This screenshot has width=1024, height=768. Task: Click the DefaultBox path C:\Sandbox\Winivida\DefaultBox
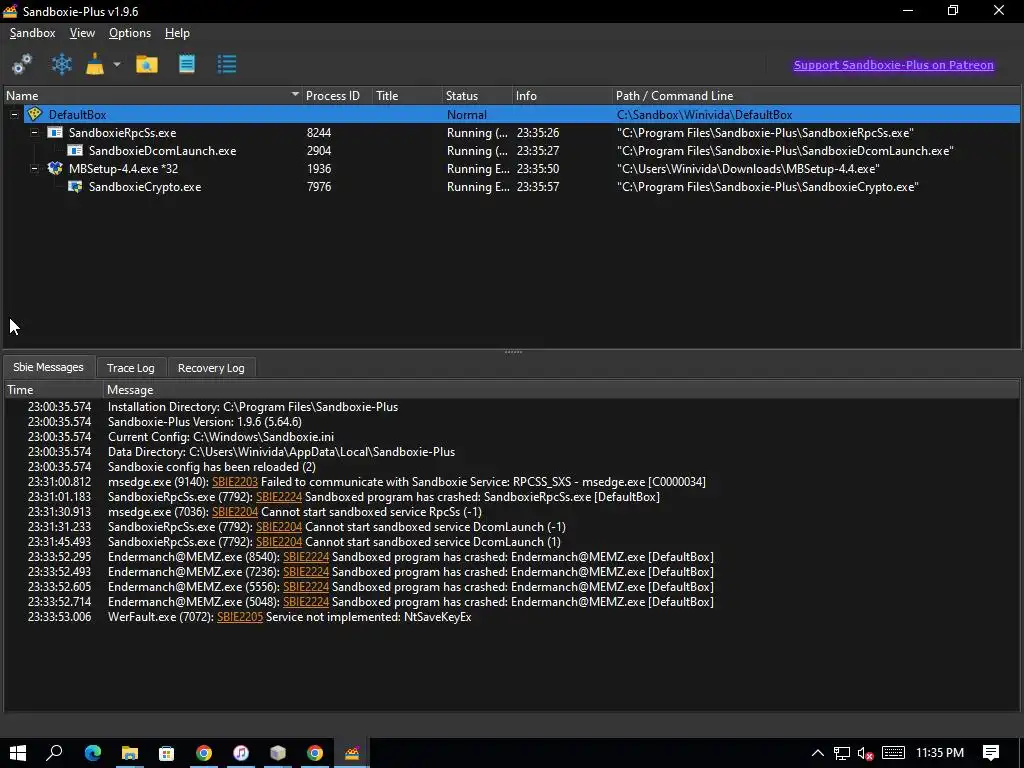(x=704, y=114)
